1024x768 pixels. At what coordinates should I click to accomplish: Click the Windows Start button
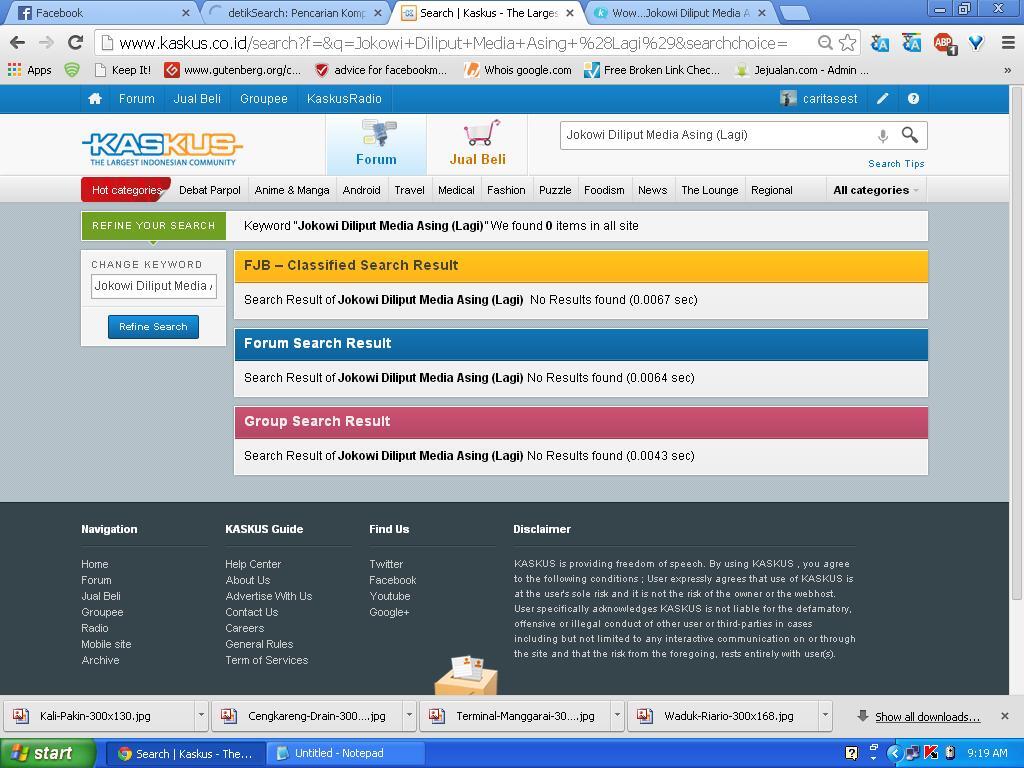coord(48,753)
